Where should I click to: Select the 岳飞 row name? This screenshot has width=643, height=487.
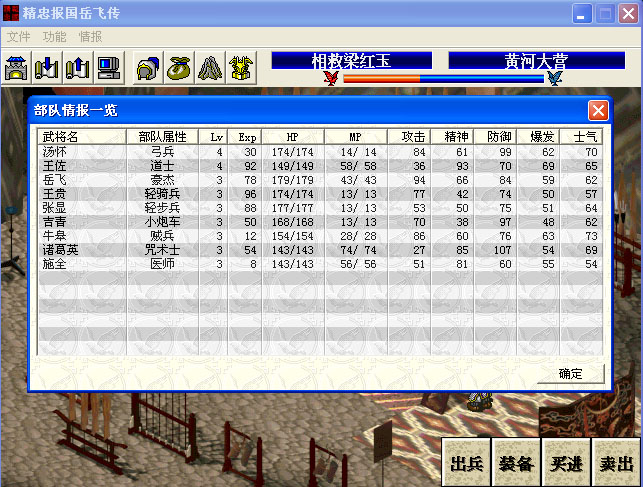tap(55, 180)
